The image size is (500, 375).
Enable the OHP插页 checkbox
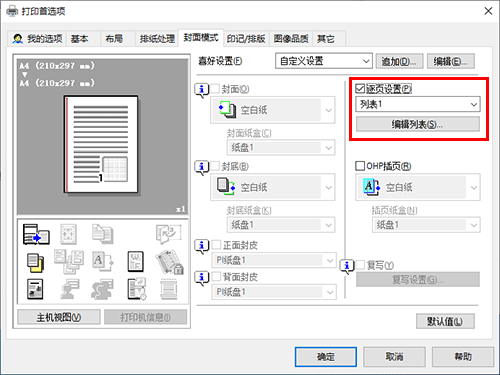pos(360,166)
